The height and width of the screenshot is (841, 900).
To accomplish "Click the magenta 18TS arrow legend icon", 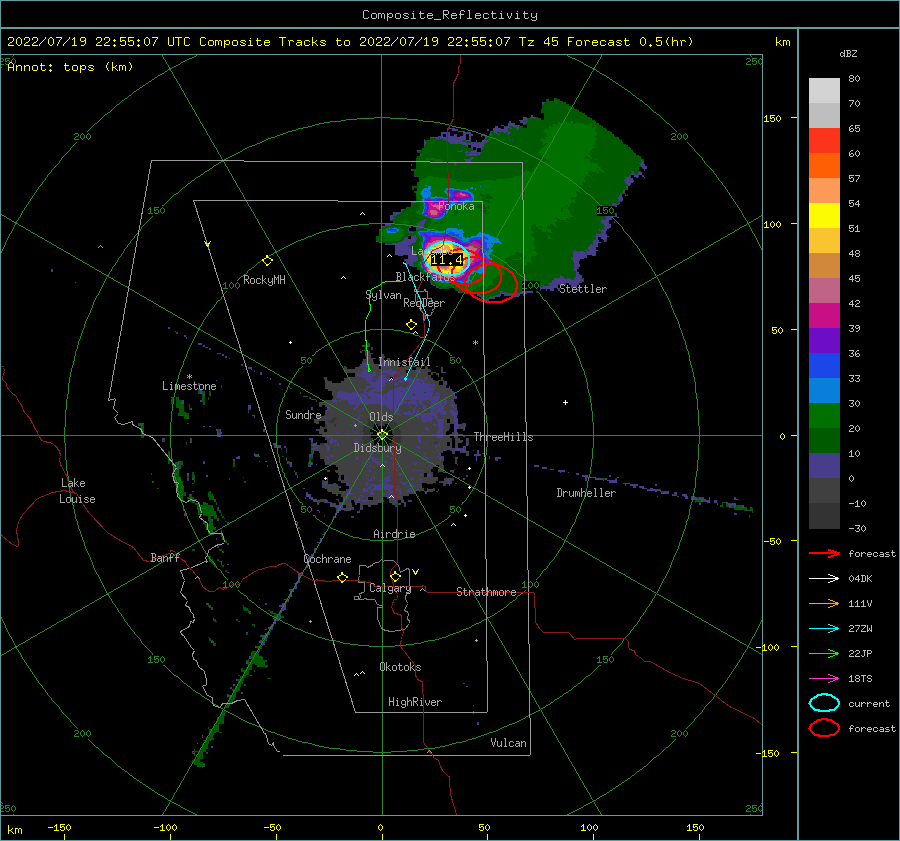I will pos(824,679).
